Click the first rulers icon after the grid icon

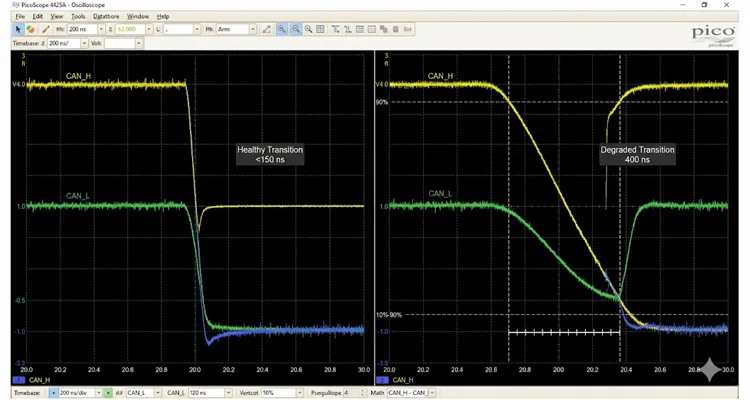(336, 29)
